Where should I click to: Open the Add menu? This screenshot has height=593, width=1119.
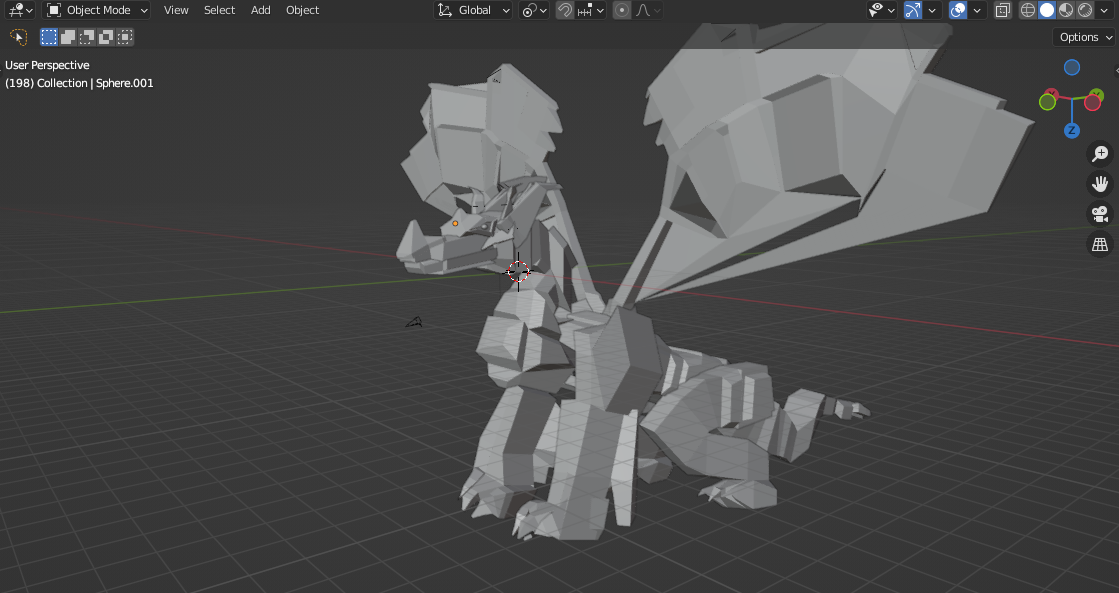tap(260, 10)
